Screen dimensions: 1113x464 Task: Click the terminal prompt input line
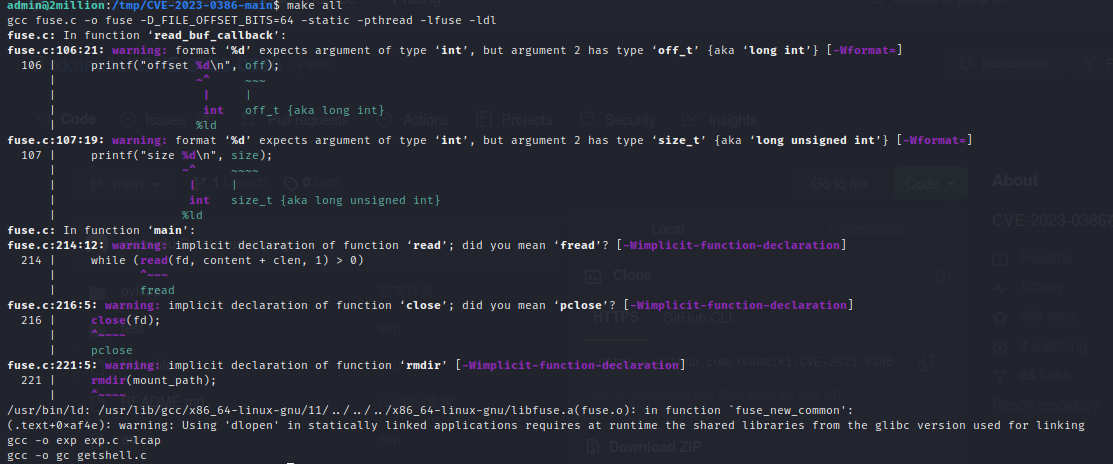pyautogui.click(x=290, y=462)
